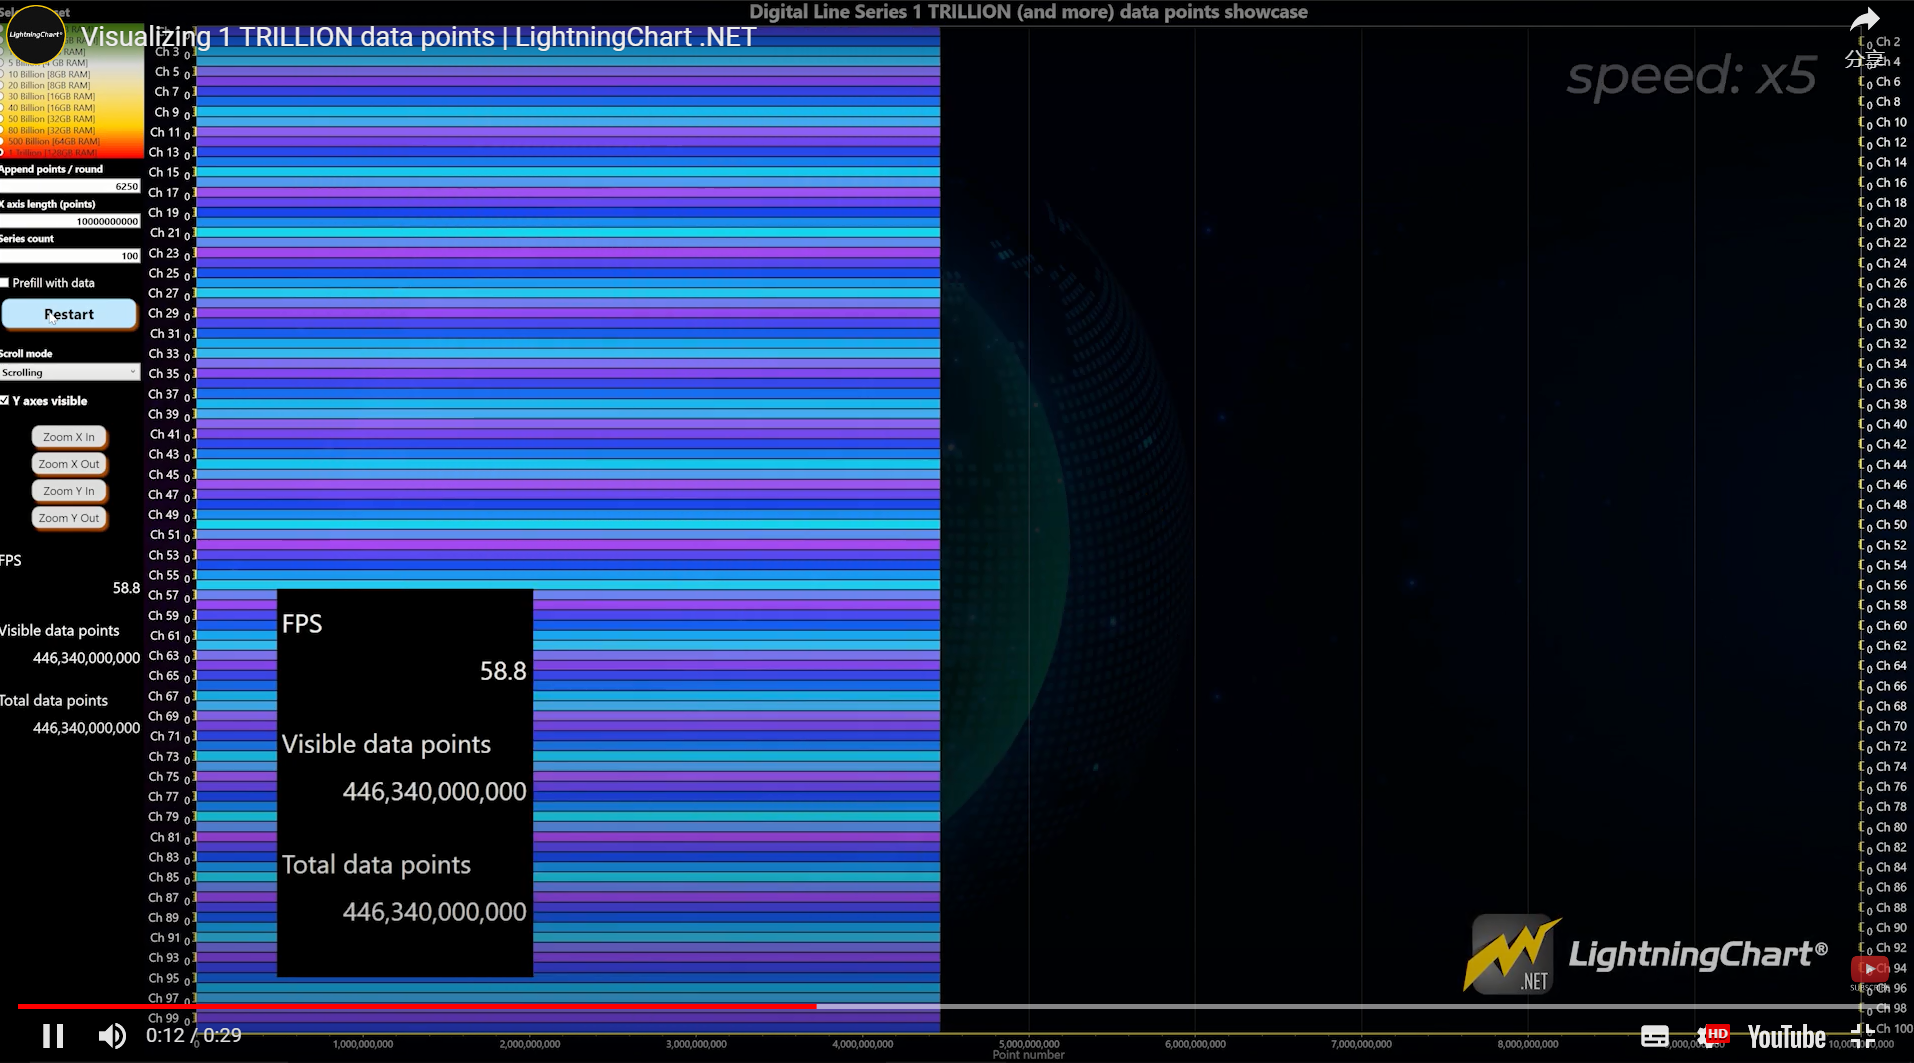Click the share arrow icon
This screenshot has height=1063, width=1914.
[x=1864, y=21]
